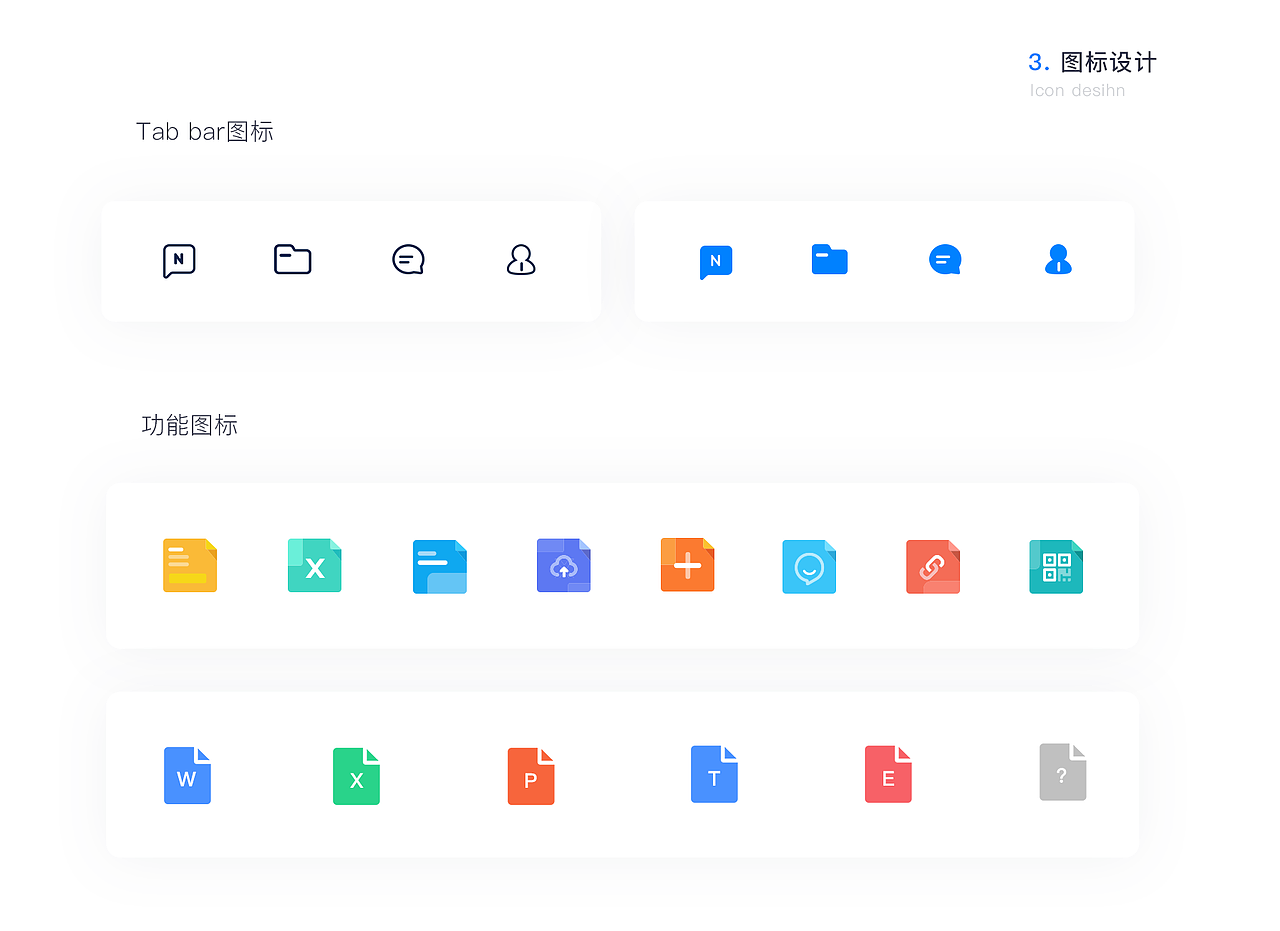
Task: Open the teal X spreadsheet function icon
Action: 315,566
